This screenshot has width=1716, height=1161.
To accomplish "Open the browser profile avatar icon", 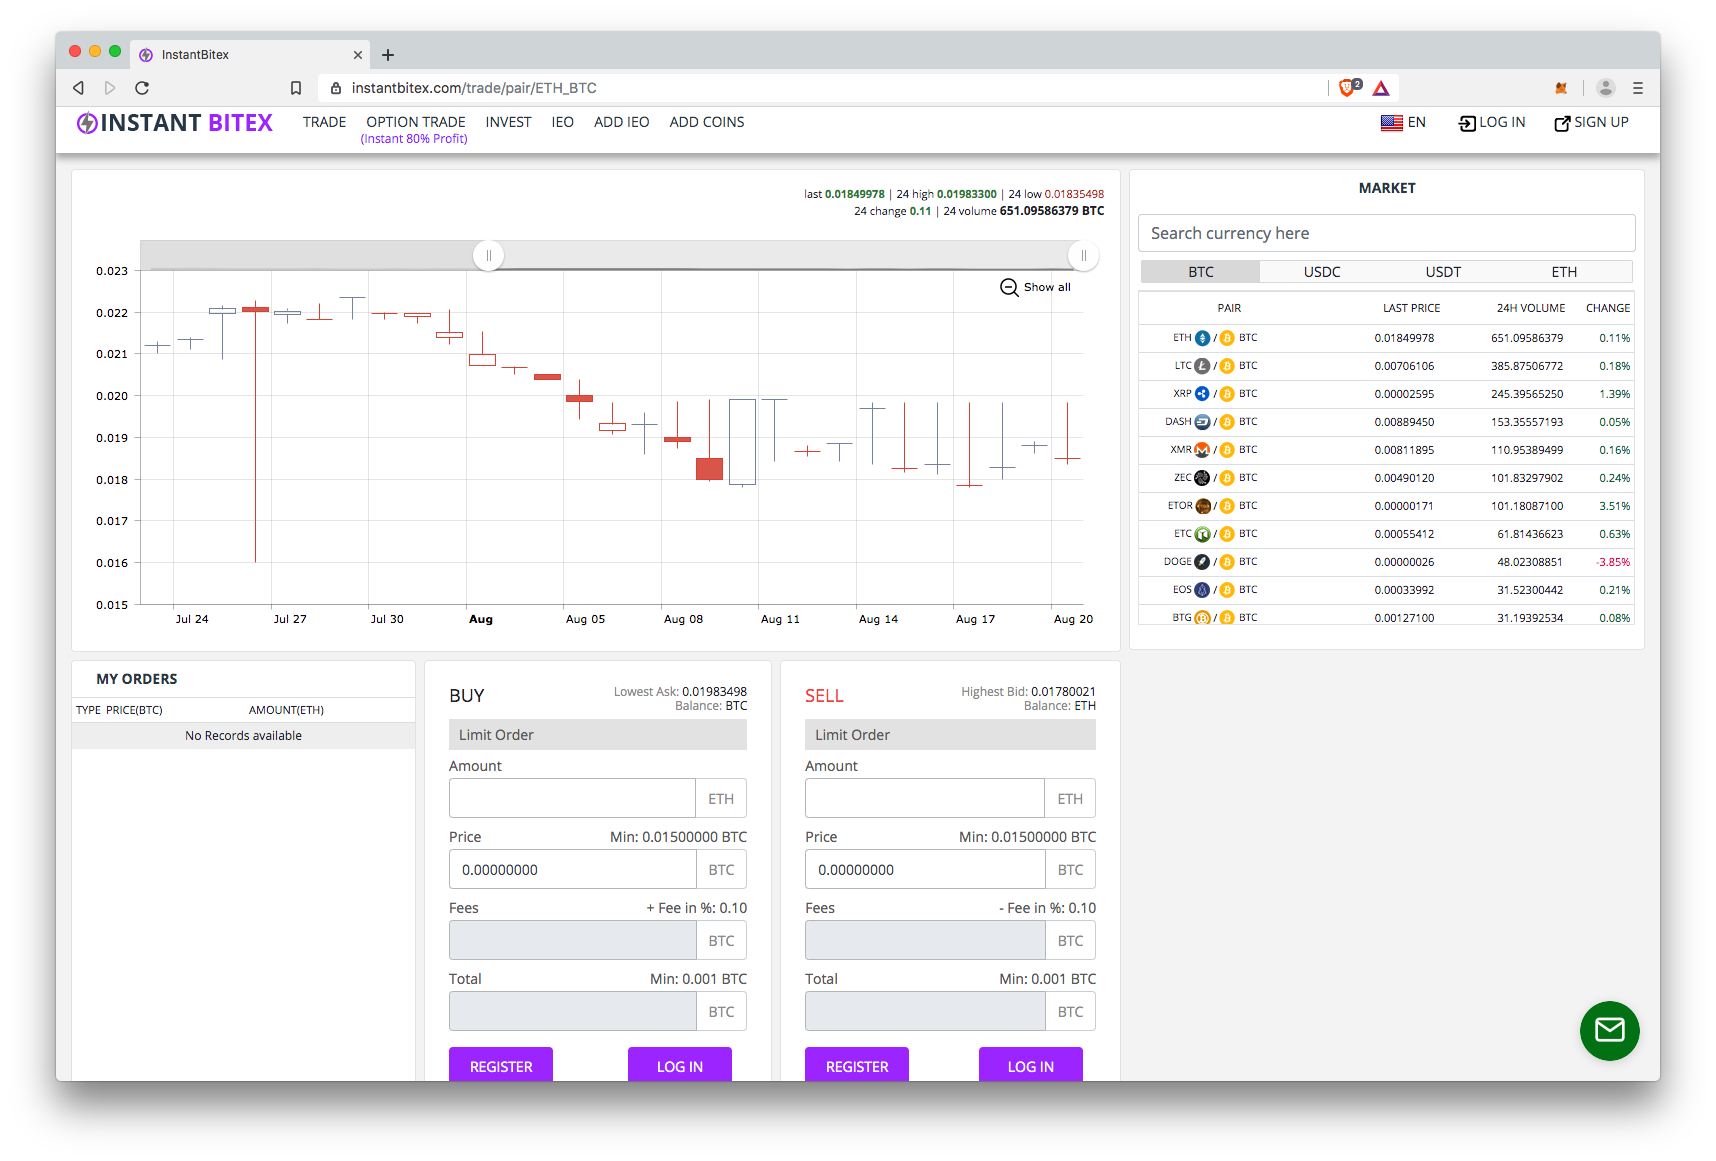I will 1606,88.
